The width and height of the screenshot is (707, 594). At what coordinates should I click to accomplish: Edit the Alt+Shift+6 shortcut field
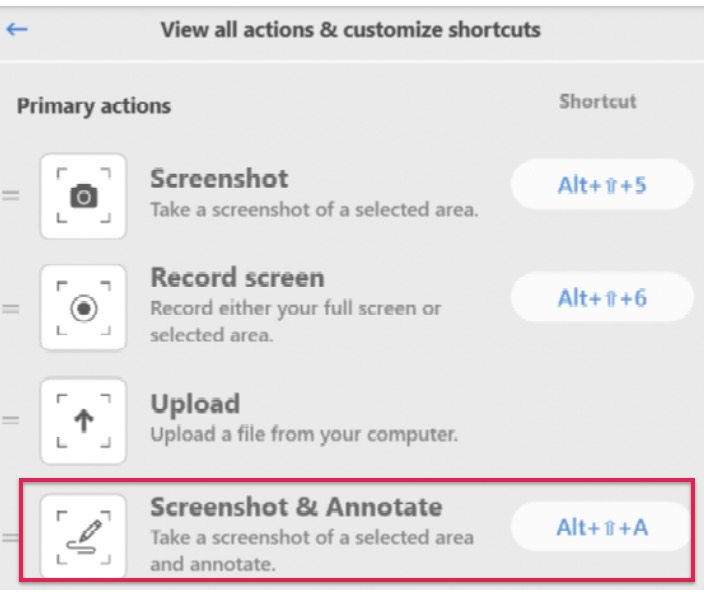[x=601, y=297]
